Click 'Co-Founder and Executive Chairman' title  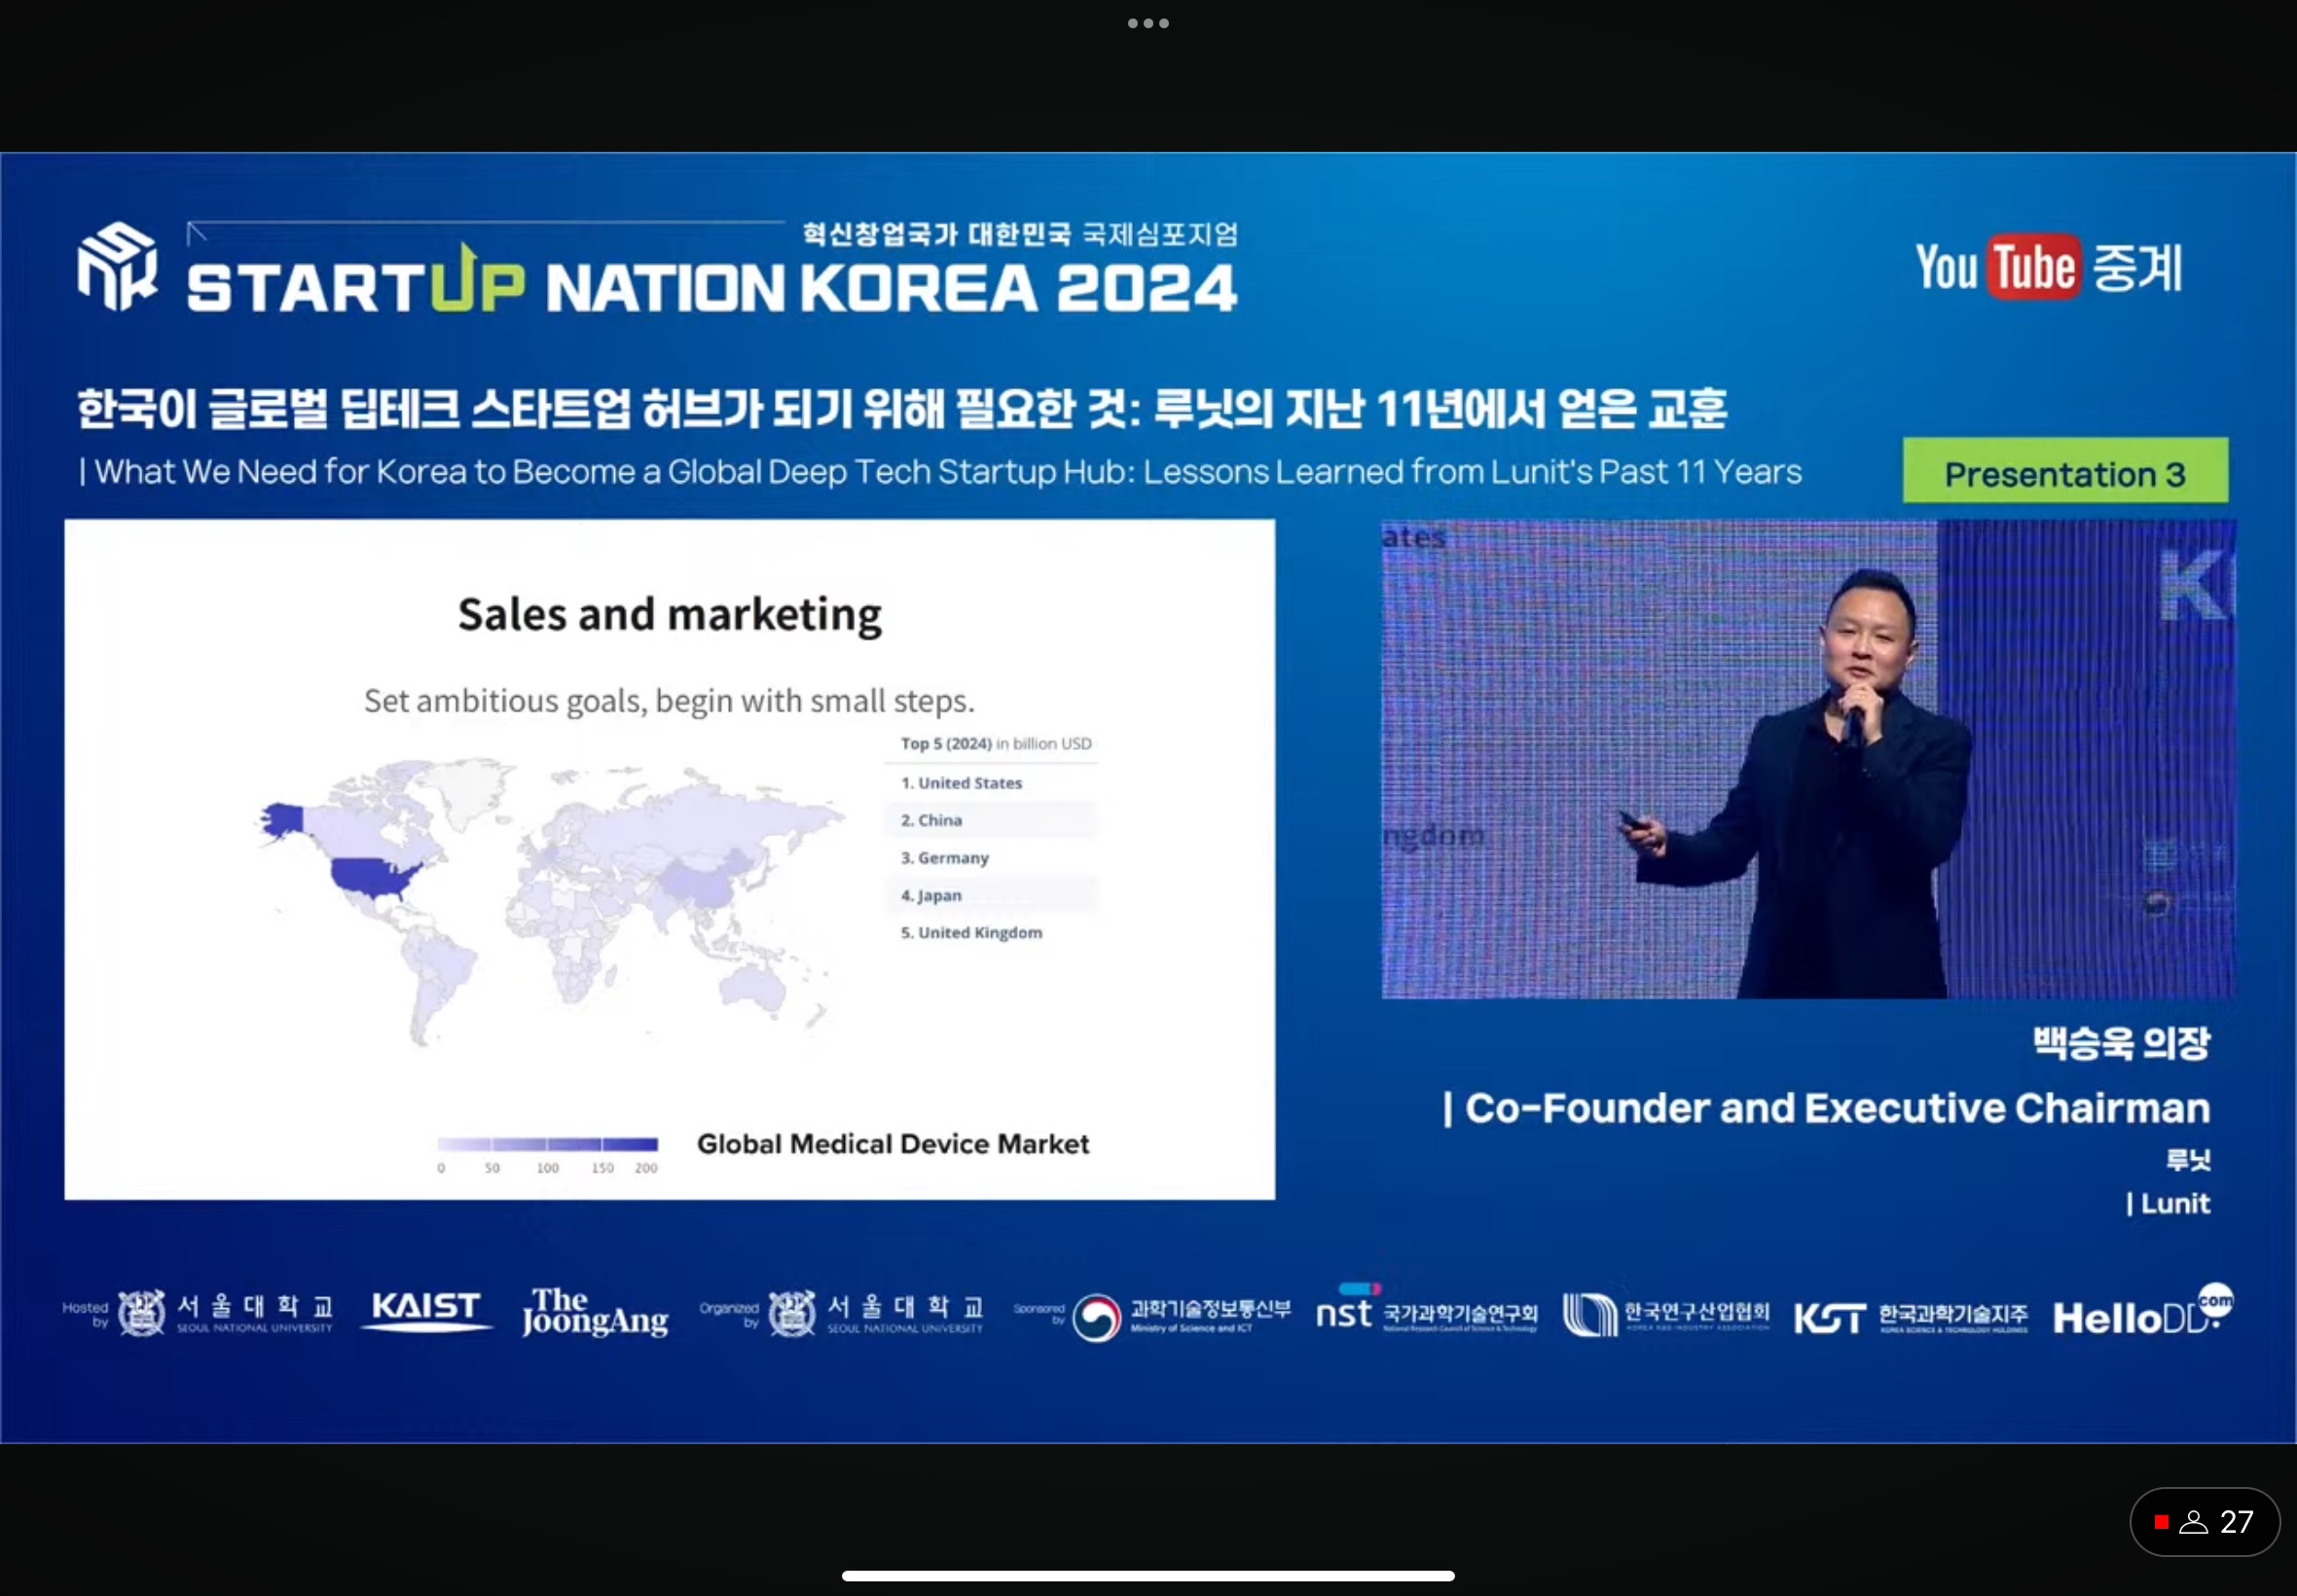(x=1826, y=1108)
